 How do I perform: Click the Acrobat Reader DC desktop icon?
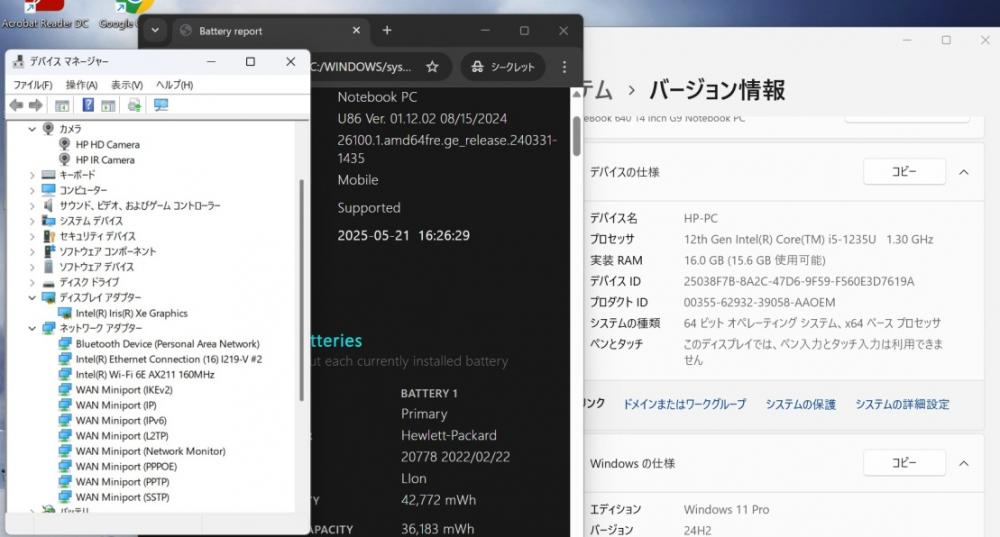click(x=45, y=15)
